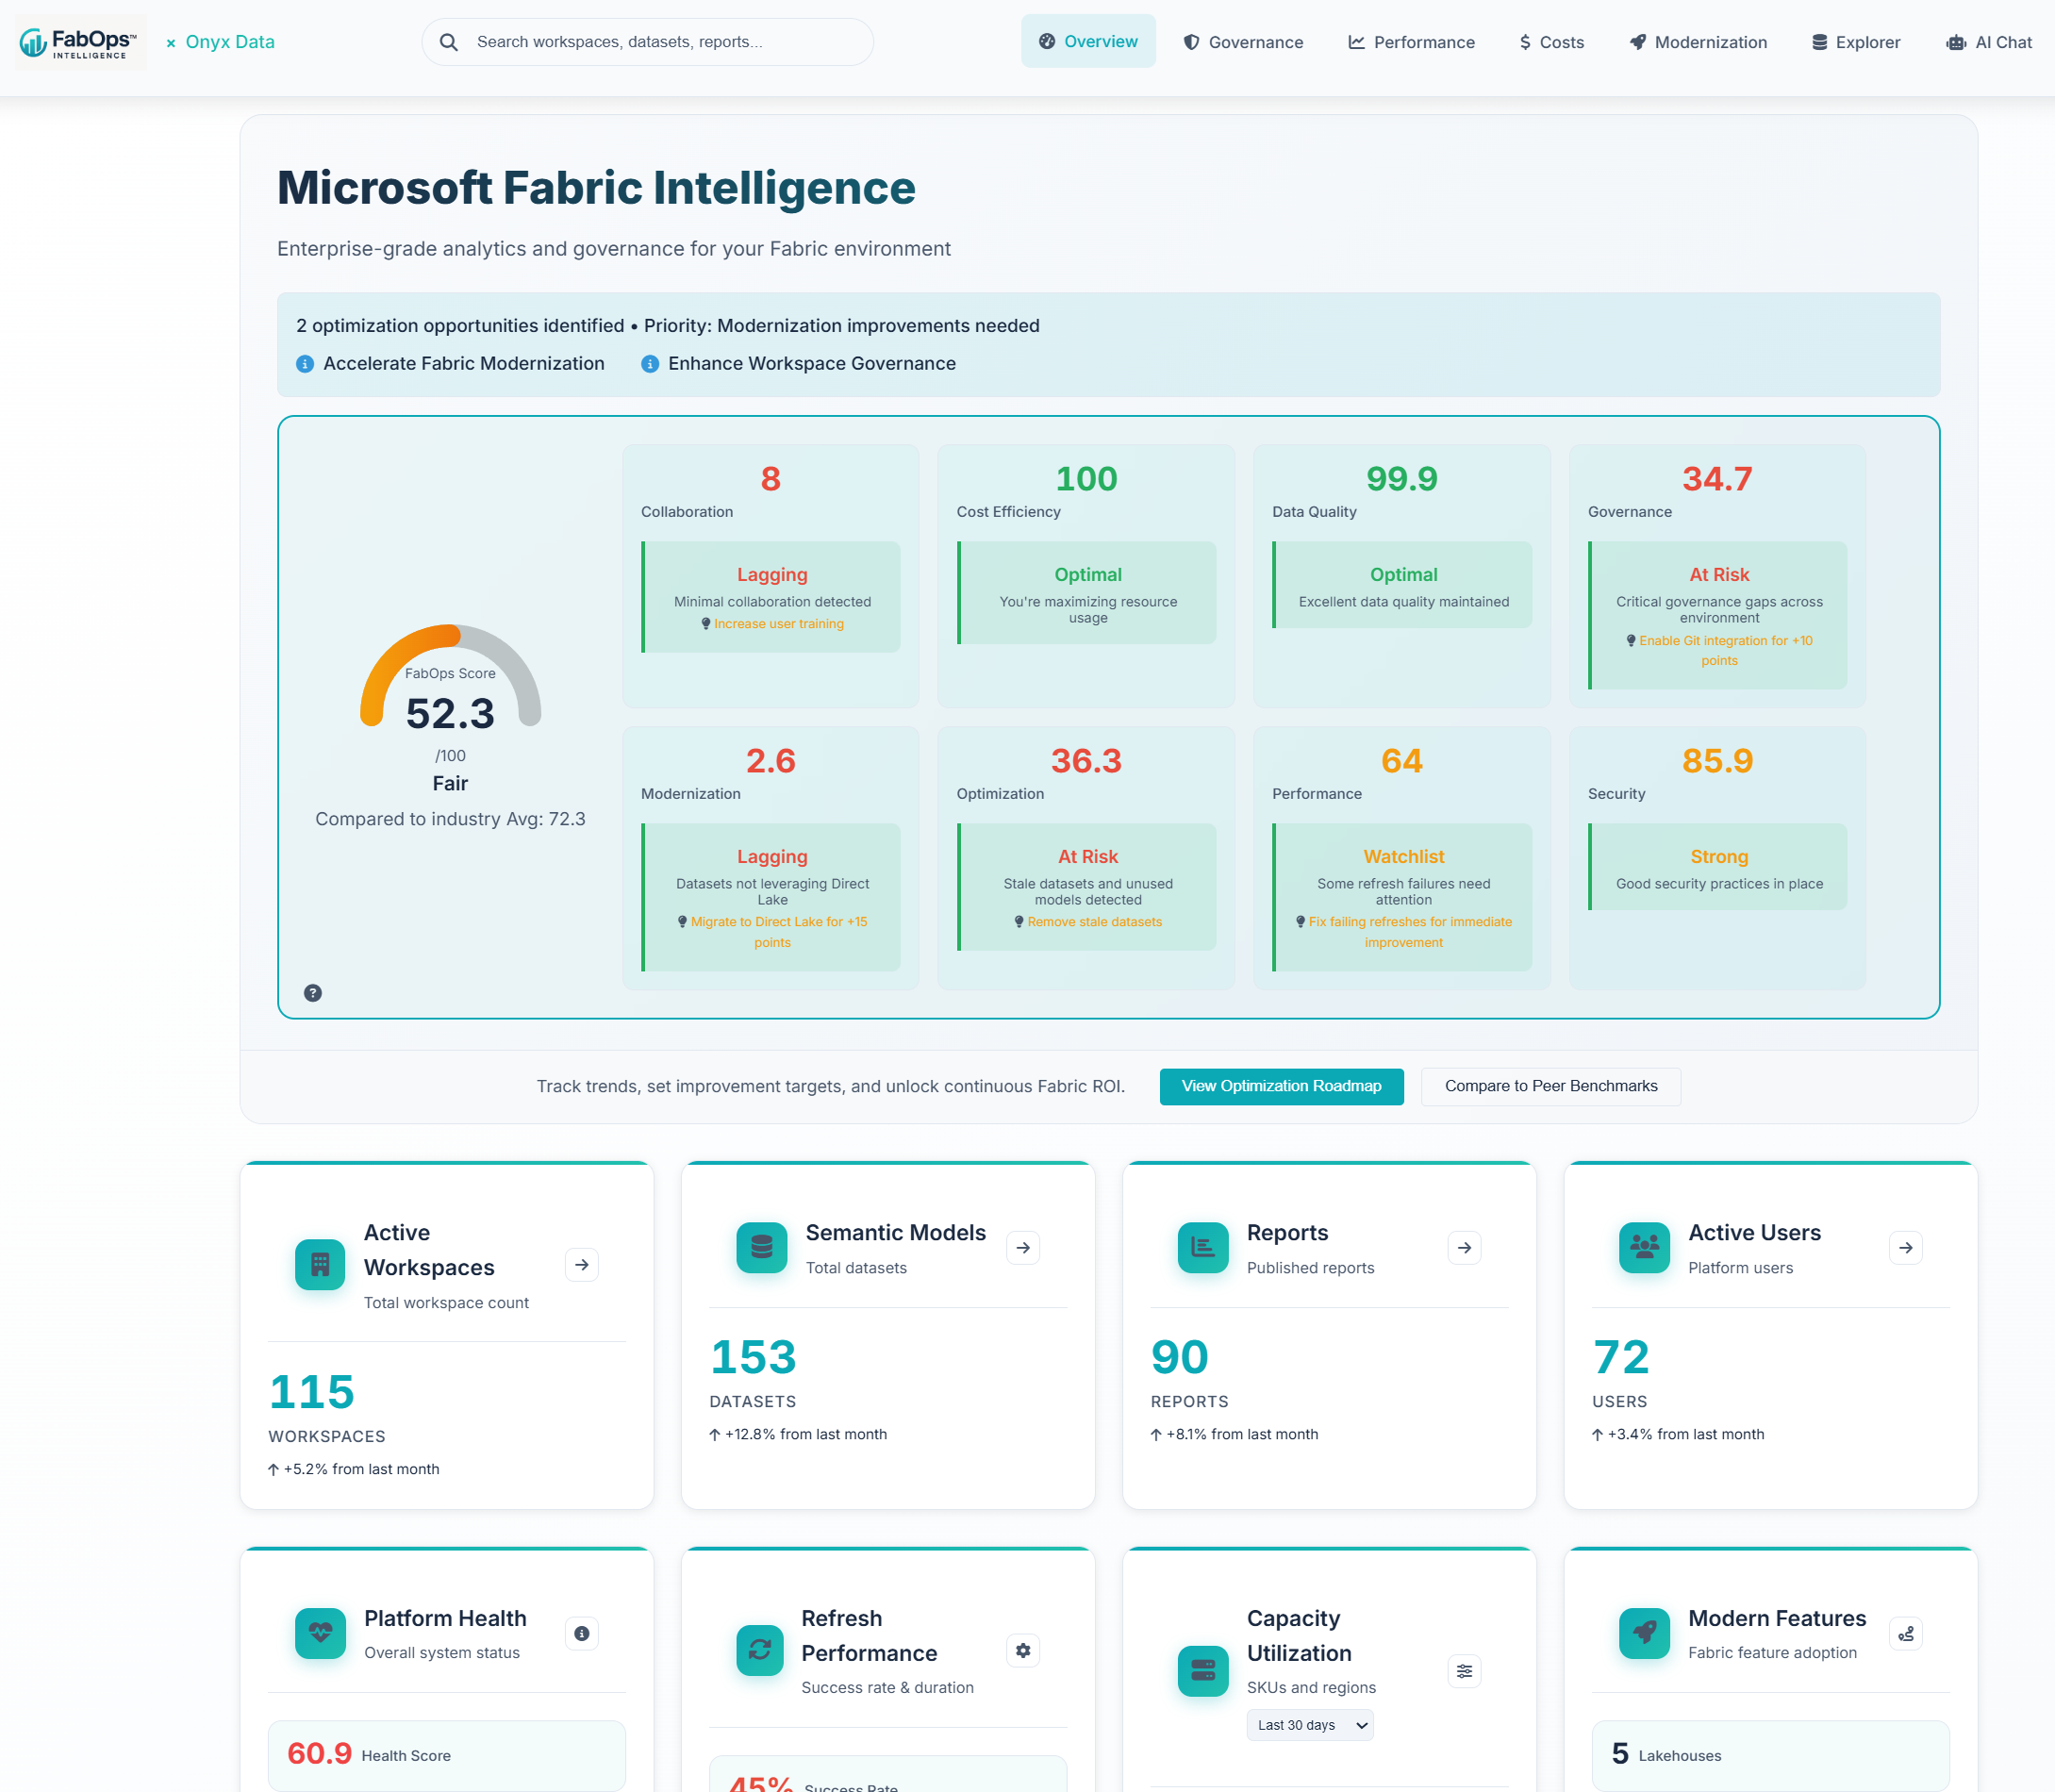
Task: Click View Optimization Roadmap button
Action: (x=1281, y=1086)
